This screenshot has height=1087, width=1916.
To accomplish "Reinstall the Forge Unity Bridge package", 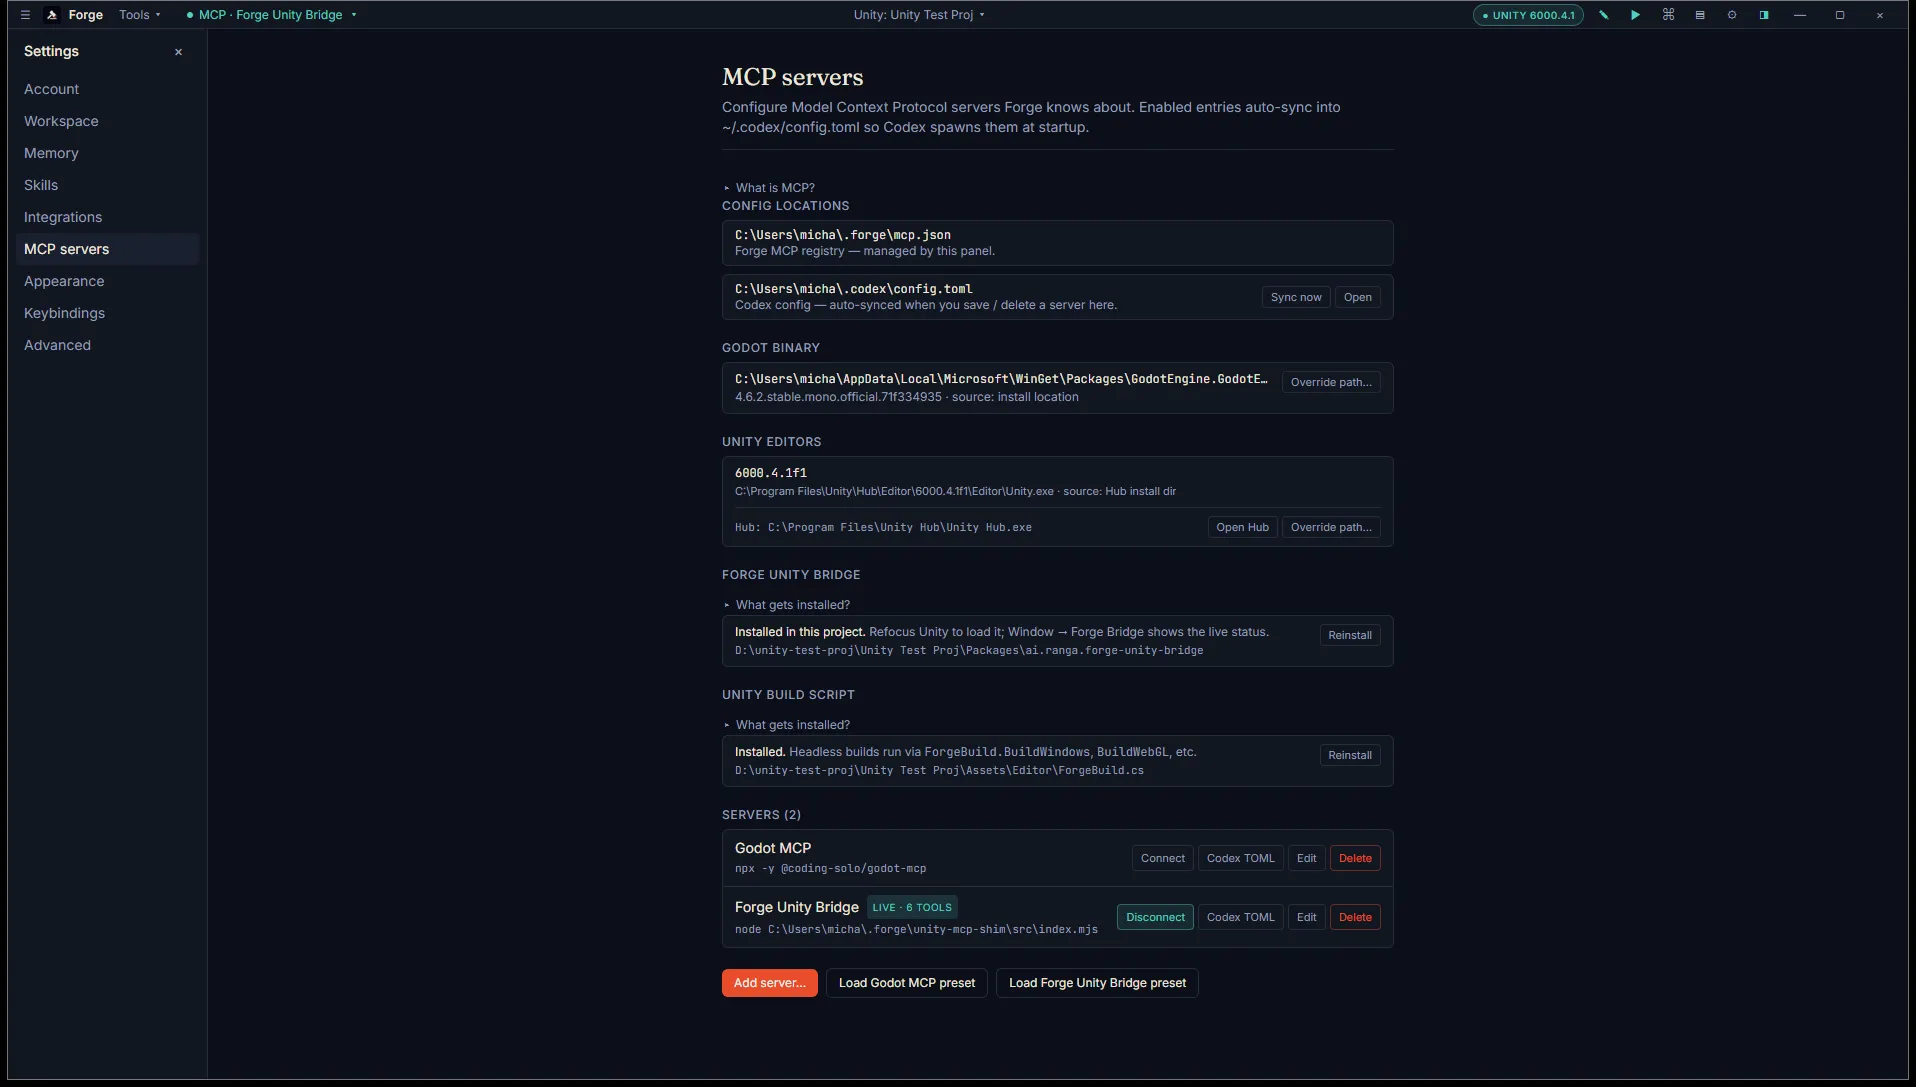I will click(x=1350, y=635).
